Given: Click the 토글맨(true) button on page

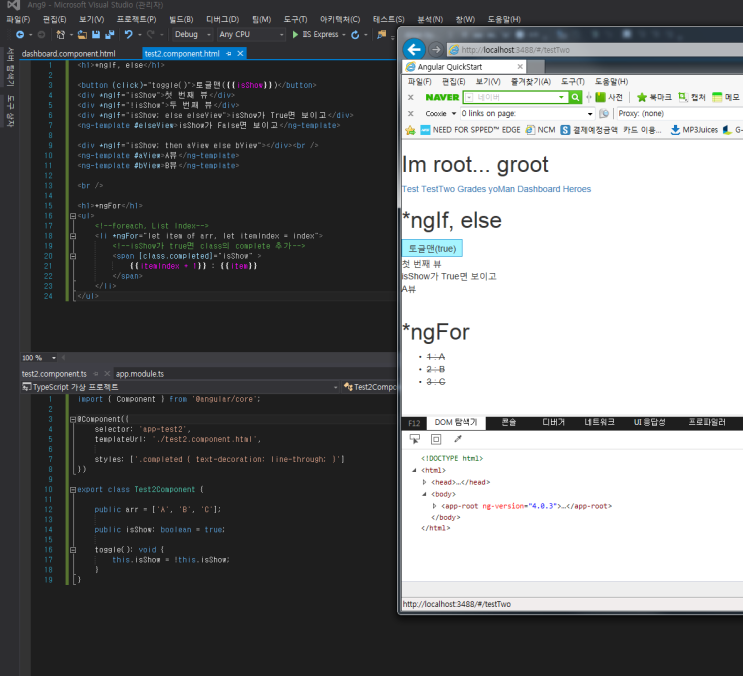Looking at the screenshot, I should [432, 248].
